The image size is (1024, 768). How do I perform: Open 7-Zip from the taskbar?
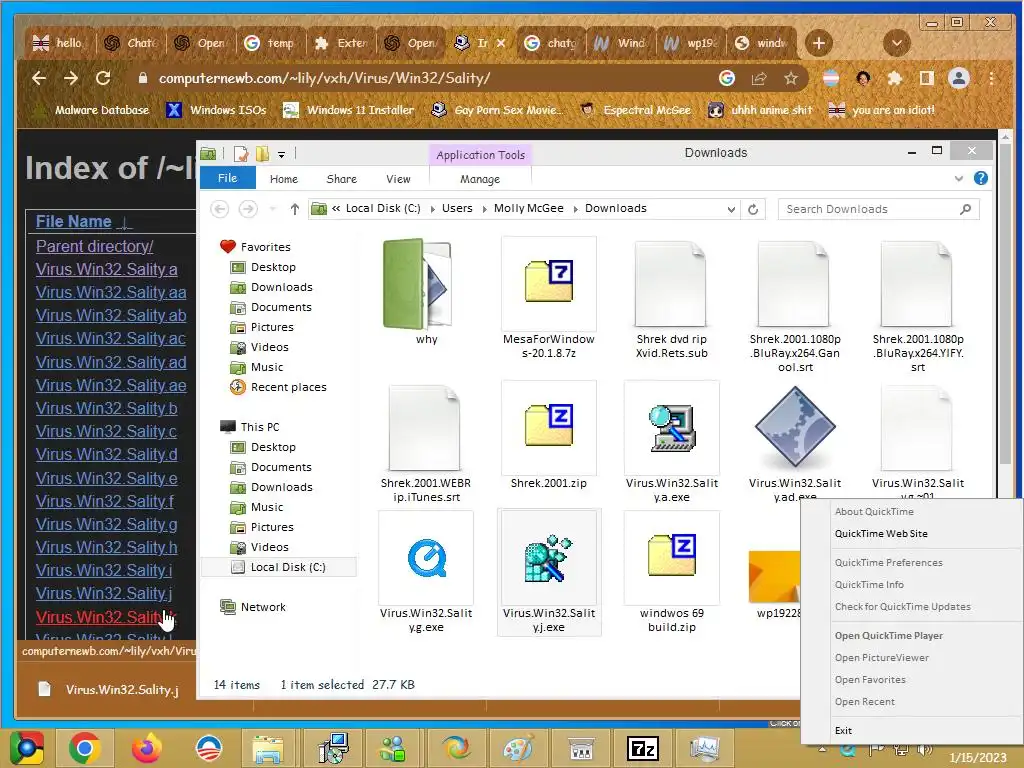click(643, 749)
